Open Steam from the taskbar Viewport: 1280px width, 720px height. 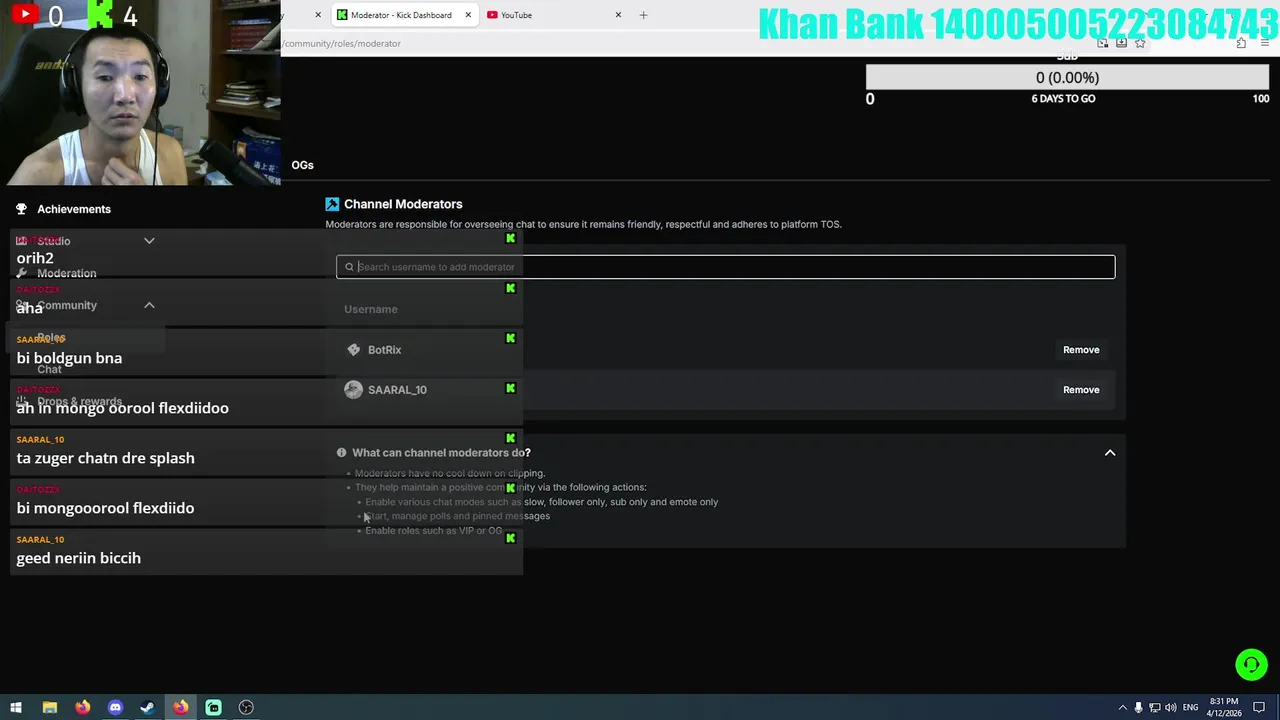[x=147, y=707]
